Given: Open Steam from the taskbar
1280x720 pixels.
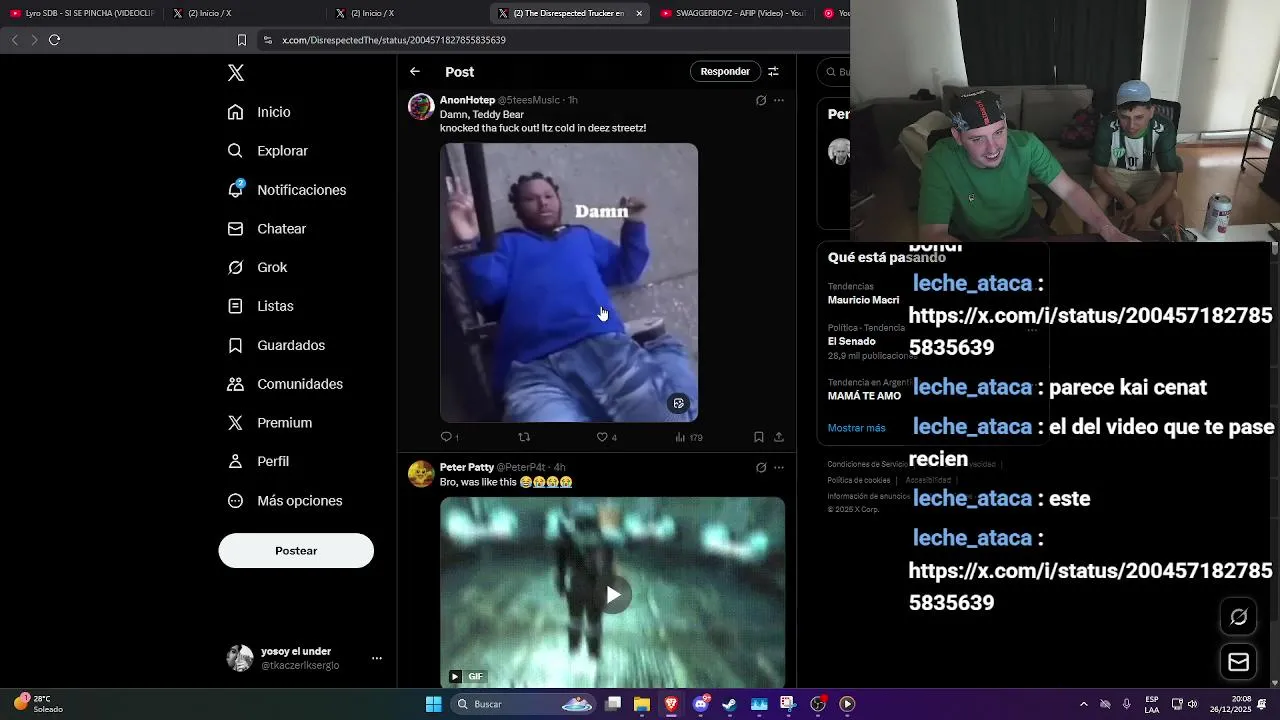Looking at the screenshot, I should (730, 704).
